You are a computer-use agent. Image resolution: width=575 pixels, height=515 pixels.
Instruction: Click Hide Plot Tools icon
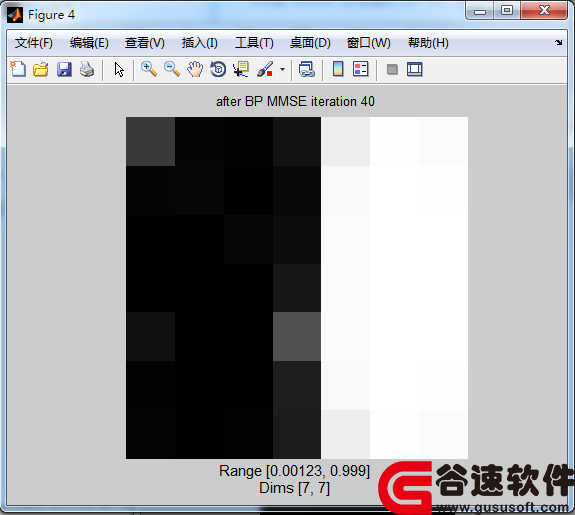pyautogui.click(x=392, y=69)
